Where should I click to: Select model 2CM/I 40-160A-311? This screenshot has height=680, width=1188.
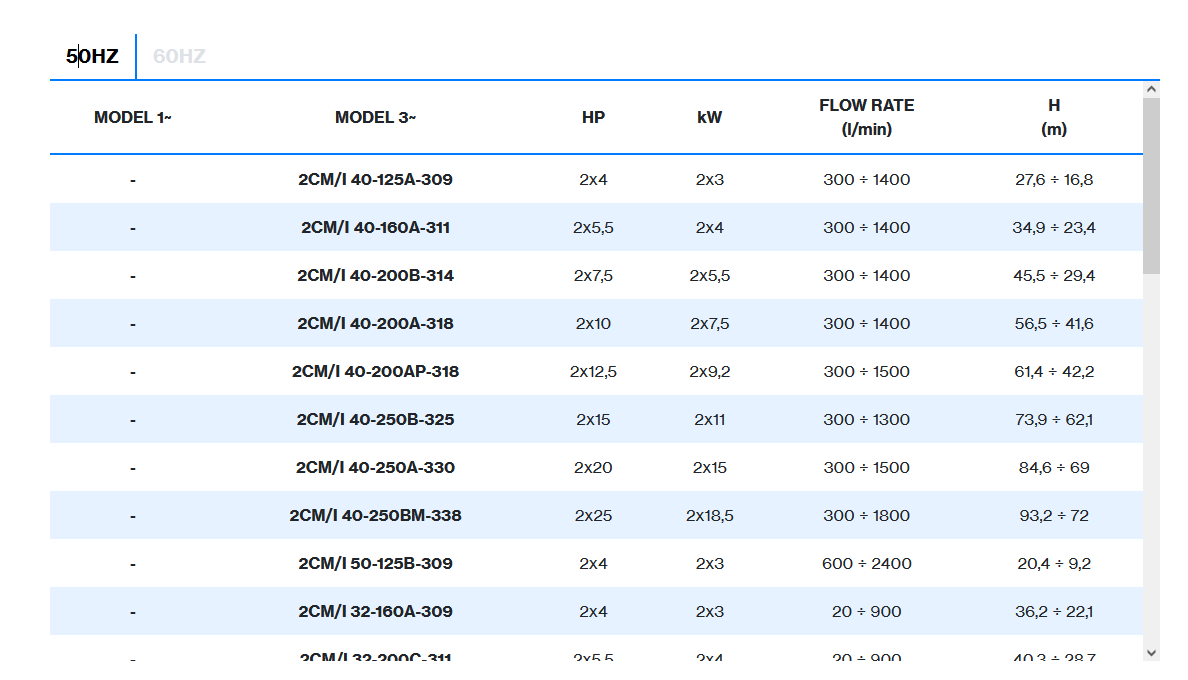click(x=375, y=228)
